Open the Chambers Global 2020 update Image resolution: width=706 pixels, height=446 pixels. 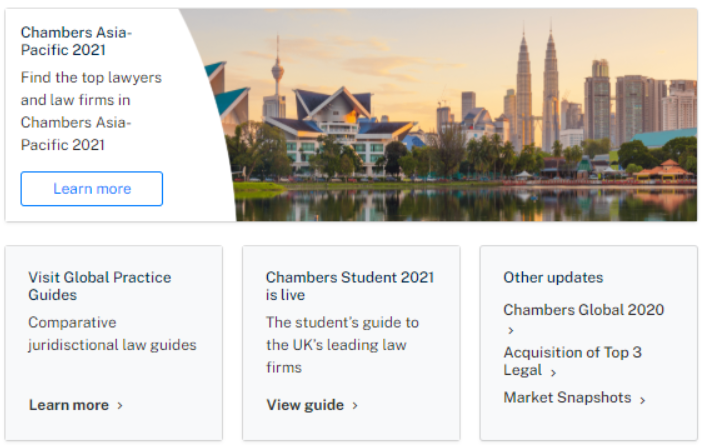[x=583, y=310]
